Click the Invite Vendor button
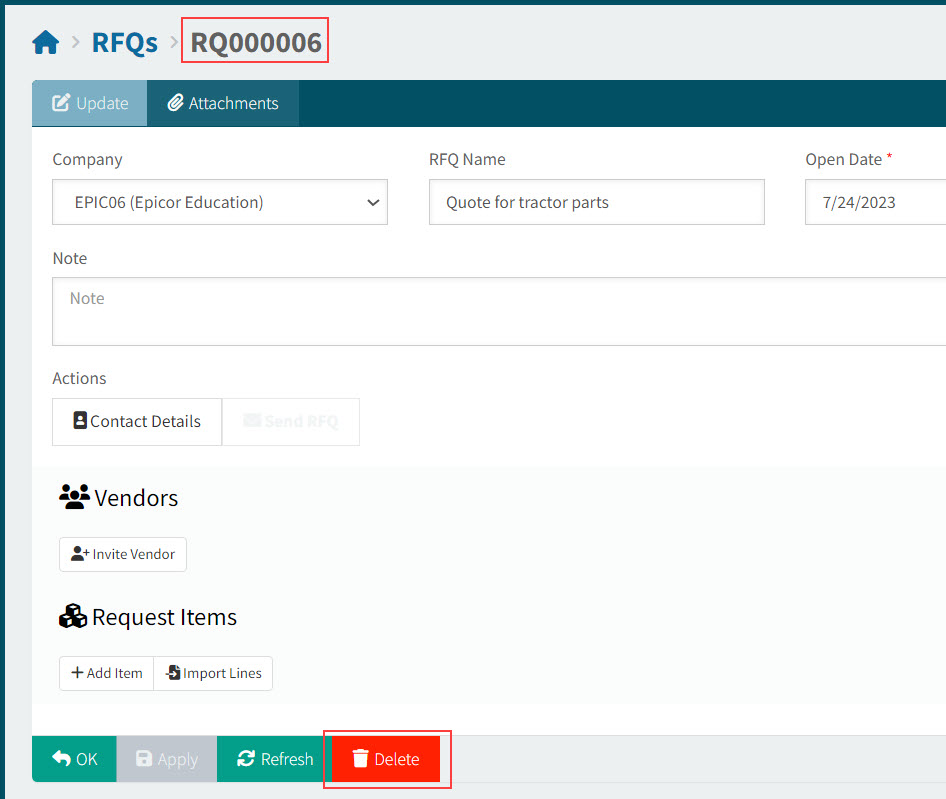This screenshot has height=799, width=946. click(x=123, y=554)
